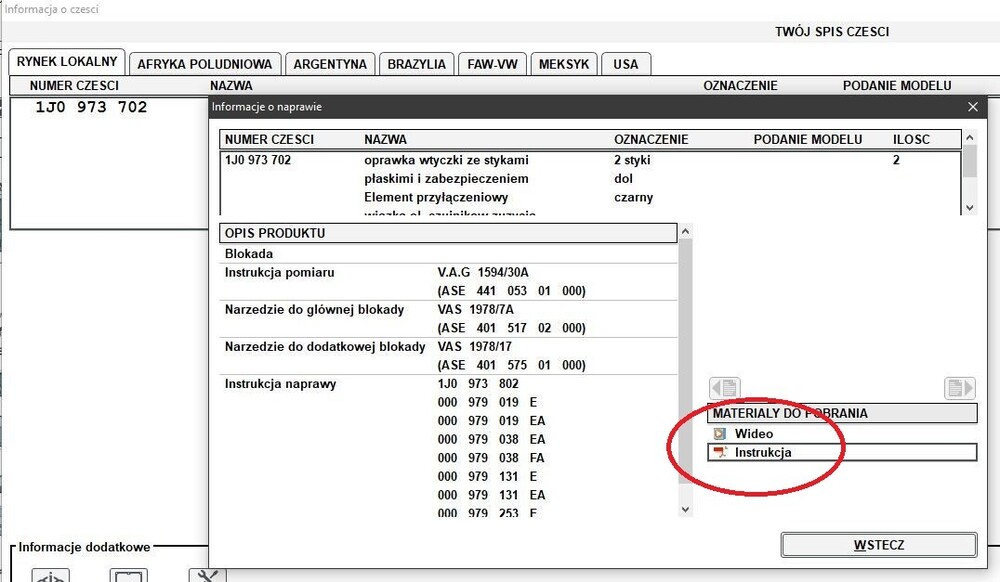Switch to the BRAZYLIA tab
The width and height of the screenshot is (1000, 582).
[x=416, y=64]
